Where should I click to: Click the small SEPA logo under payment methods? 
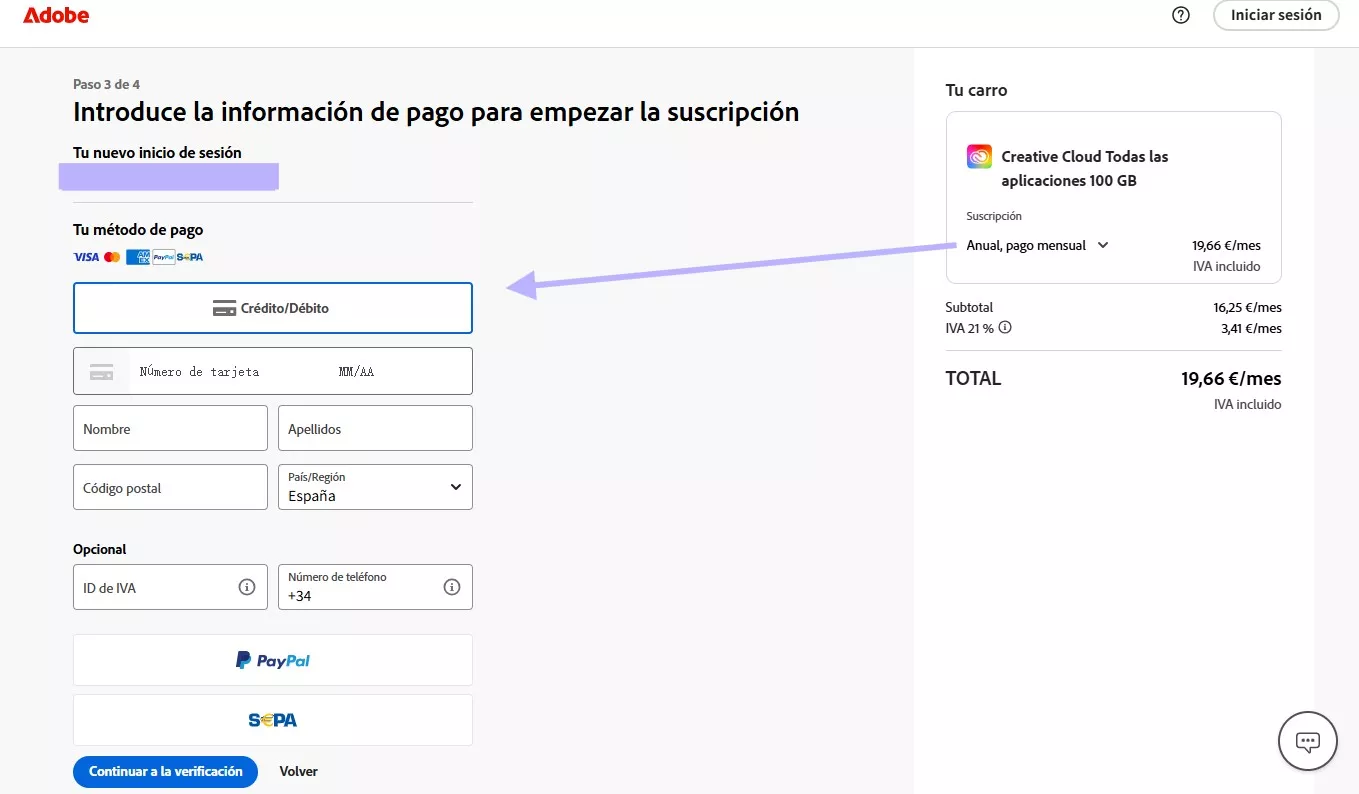(190, 257)
